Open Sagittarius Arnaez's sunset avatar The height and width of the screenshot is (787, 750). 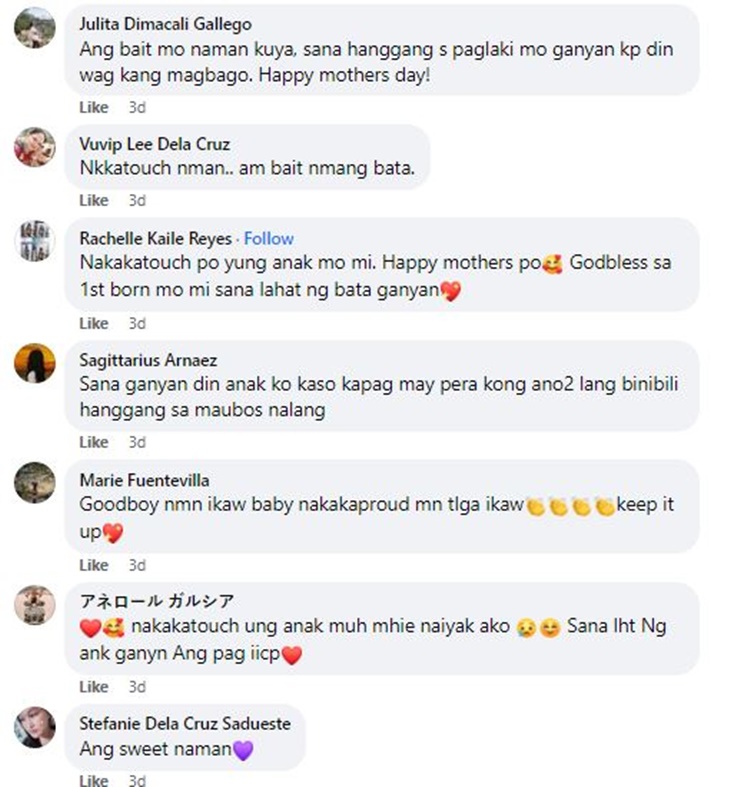click(x=35, y=363)
